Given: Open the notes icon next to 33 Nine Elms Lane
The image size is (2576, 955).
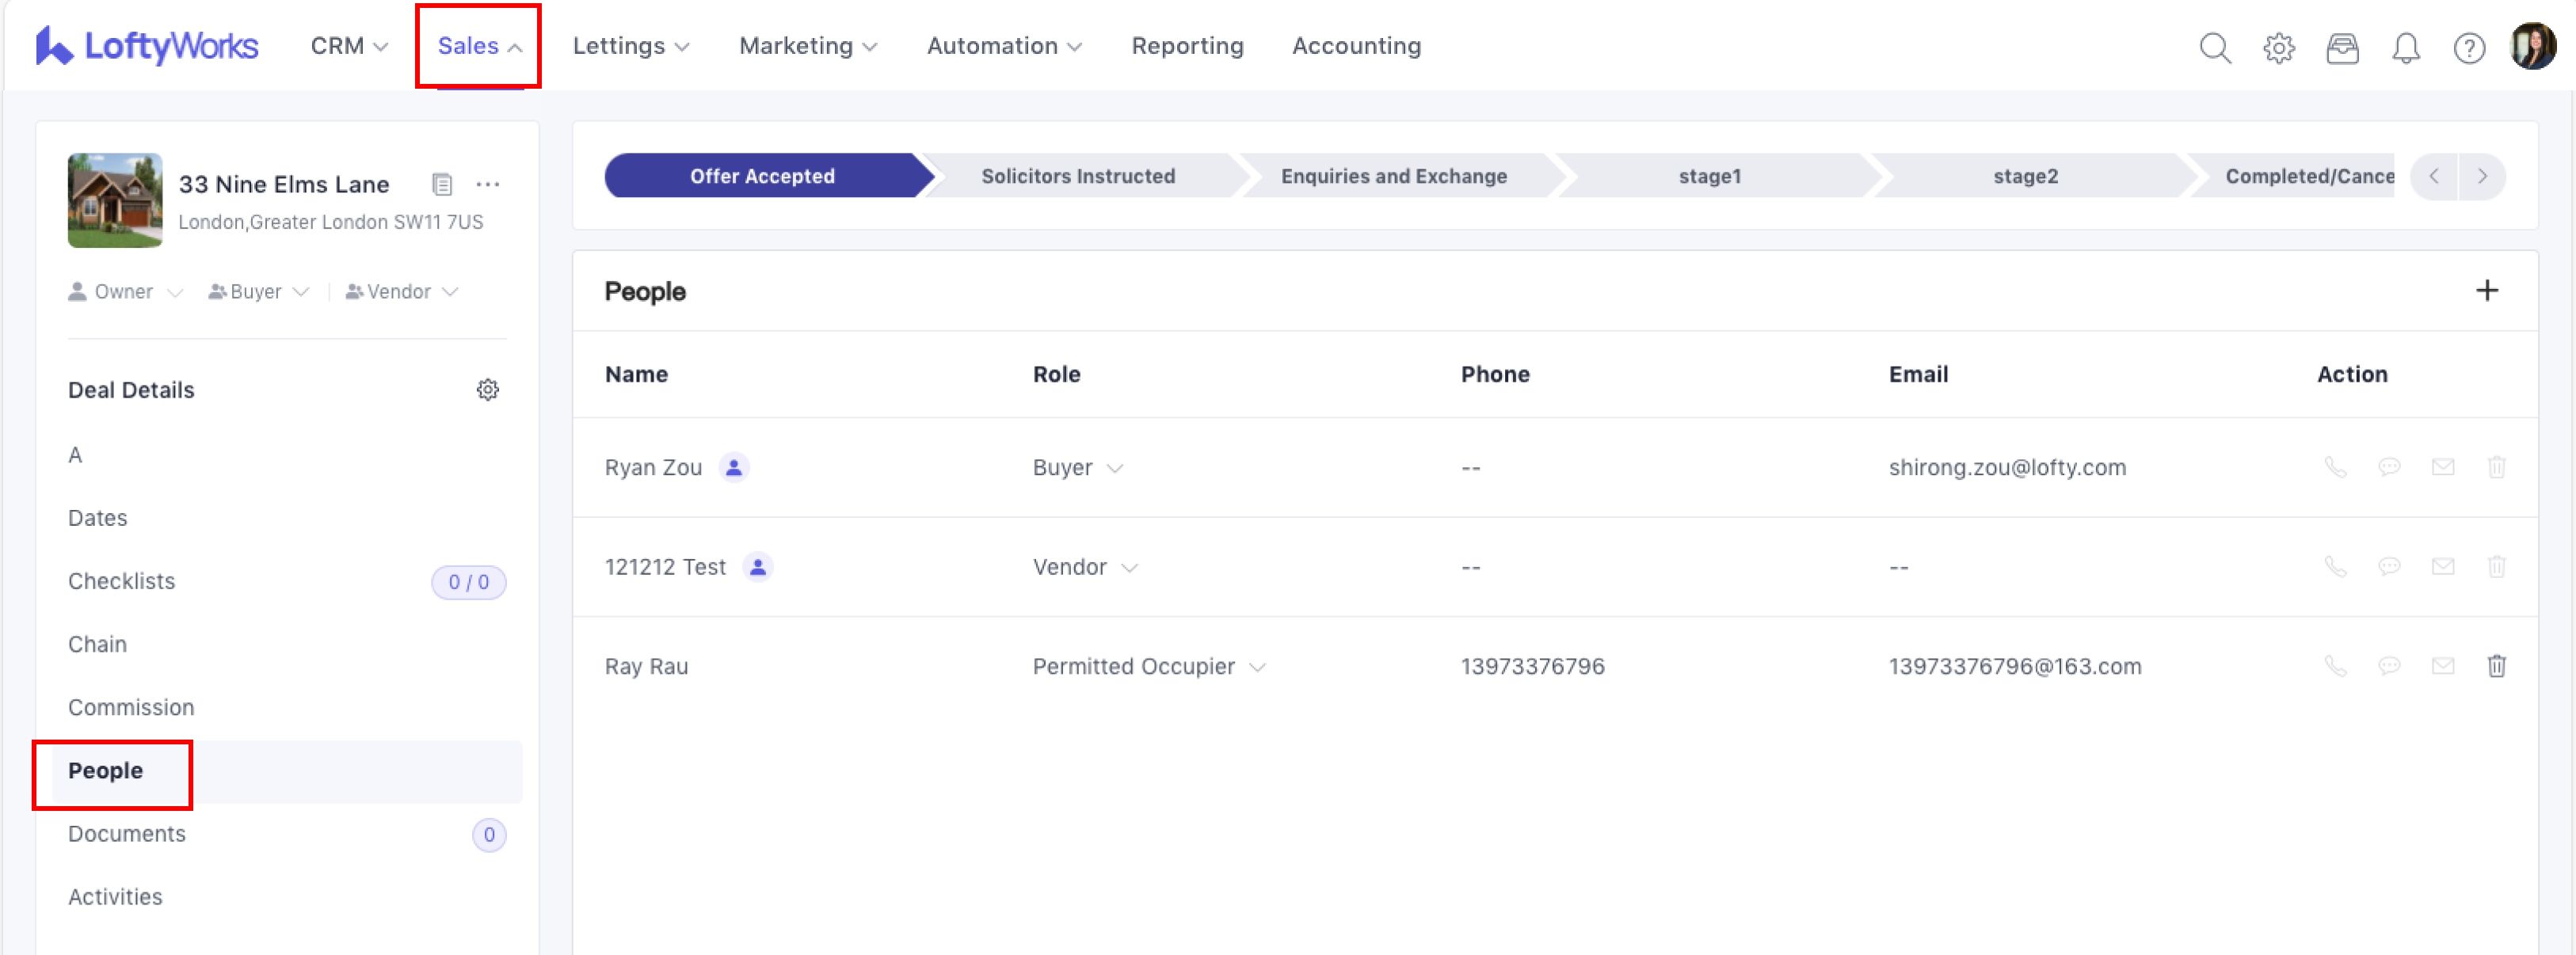Looking at the screenshot, I should [x=442, y=184].
